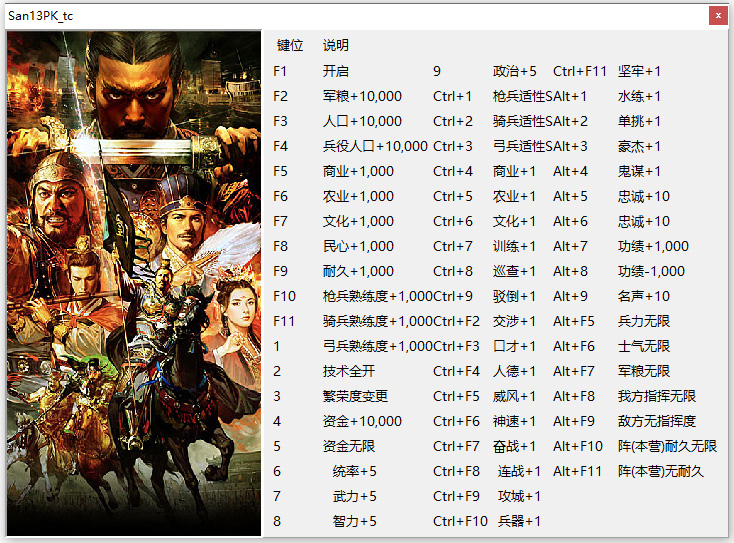Click the 骑兵适性S entry
Screen dimensions: 734x543
point(522,121)
